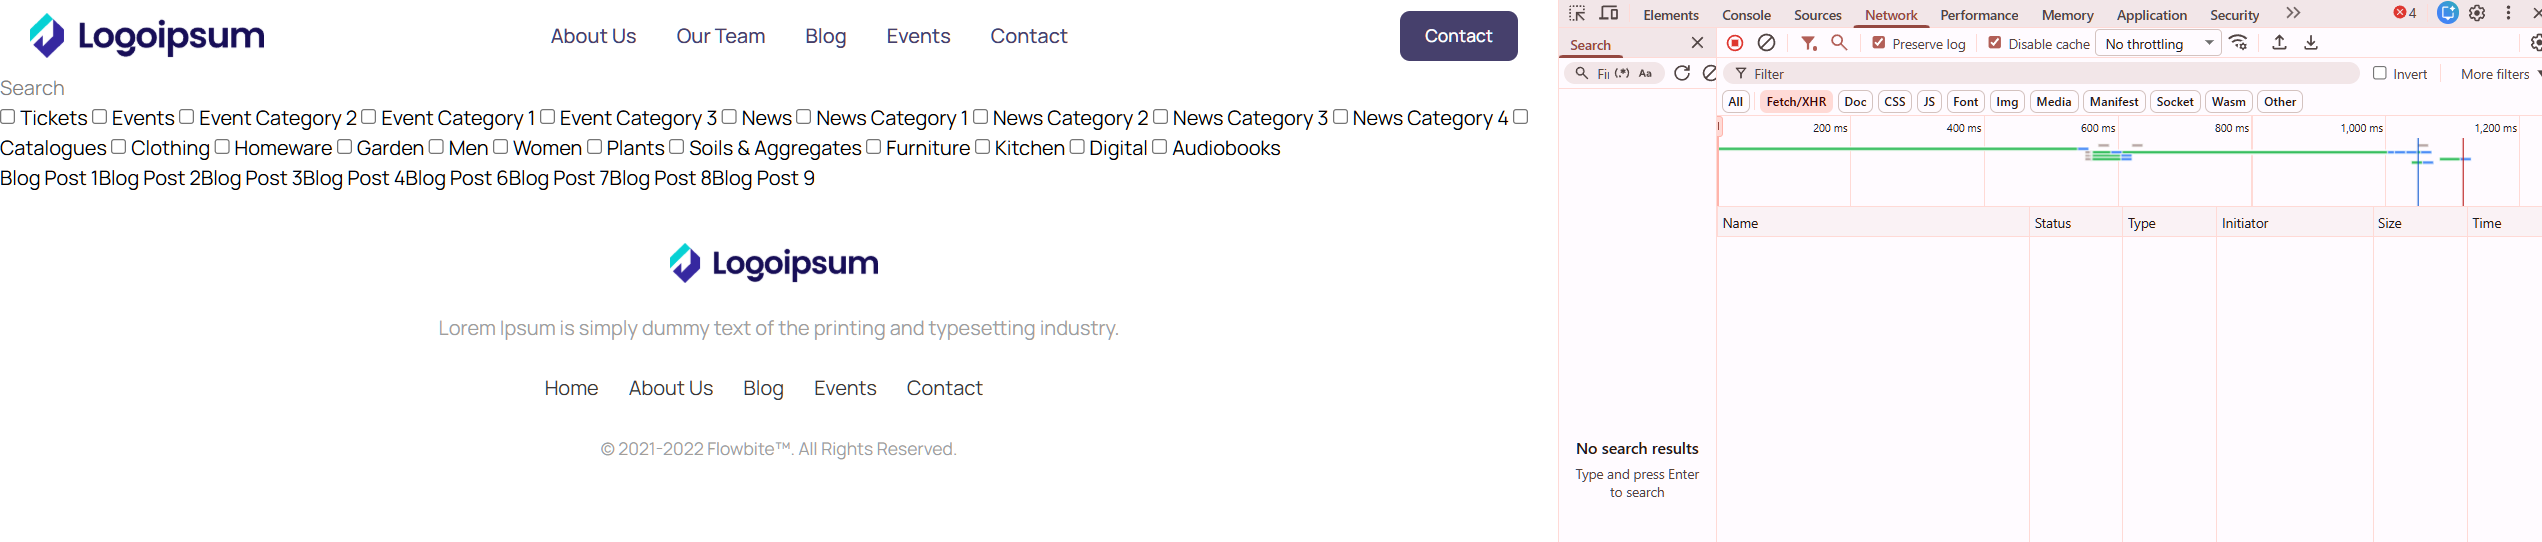Image resolution: width=2542 pixels, height=542 pixels.
Task: Uncheck the Preserve log checkbox
Action: pos(1879,43)
